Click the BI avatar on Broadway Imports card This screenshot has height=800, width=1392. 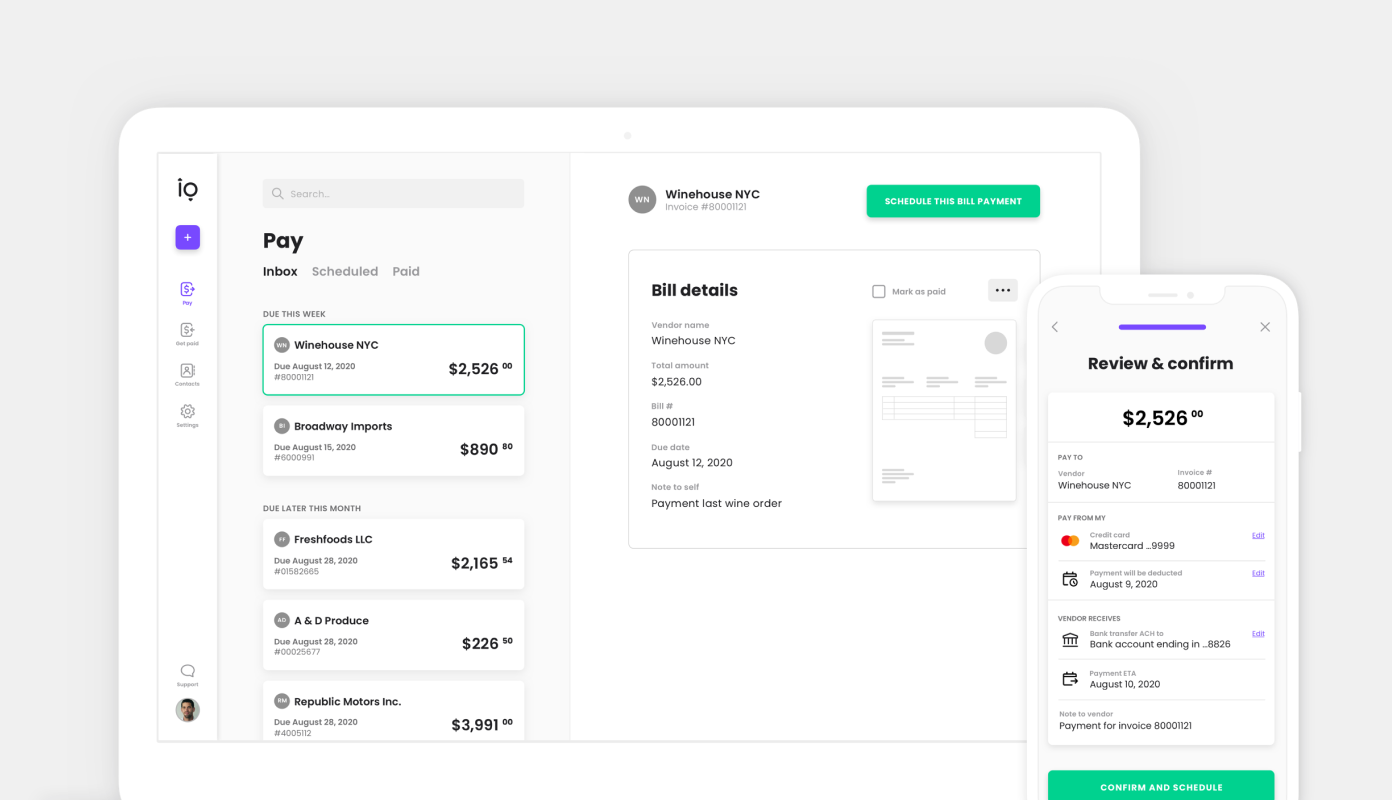point(281,426)
